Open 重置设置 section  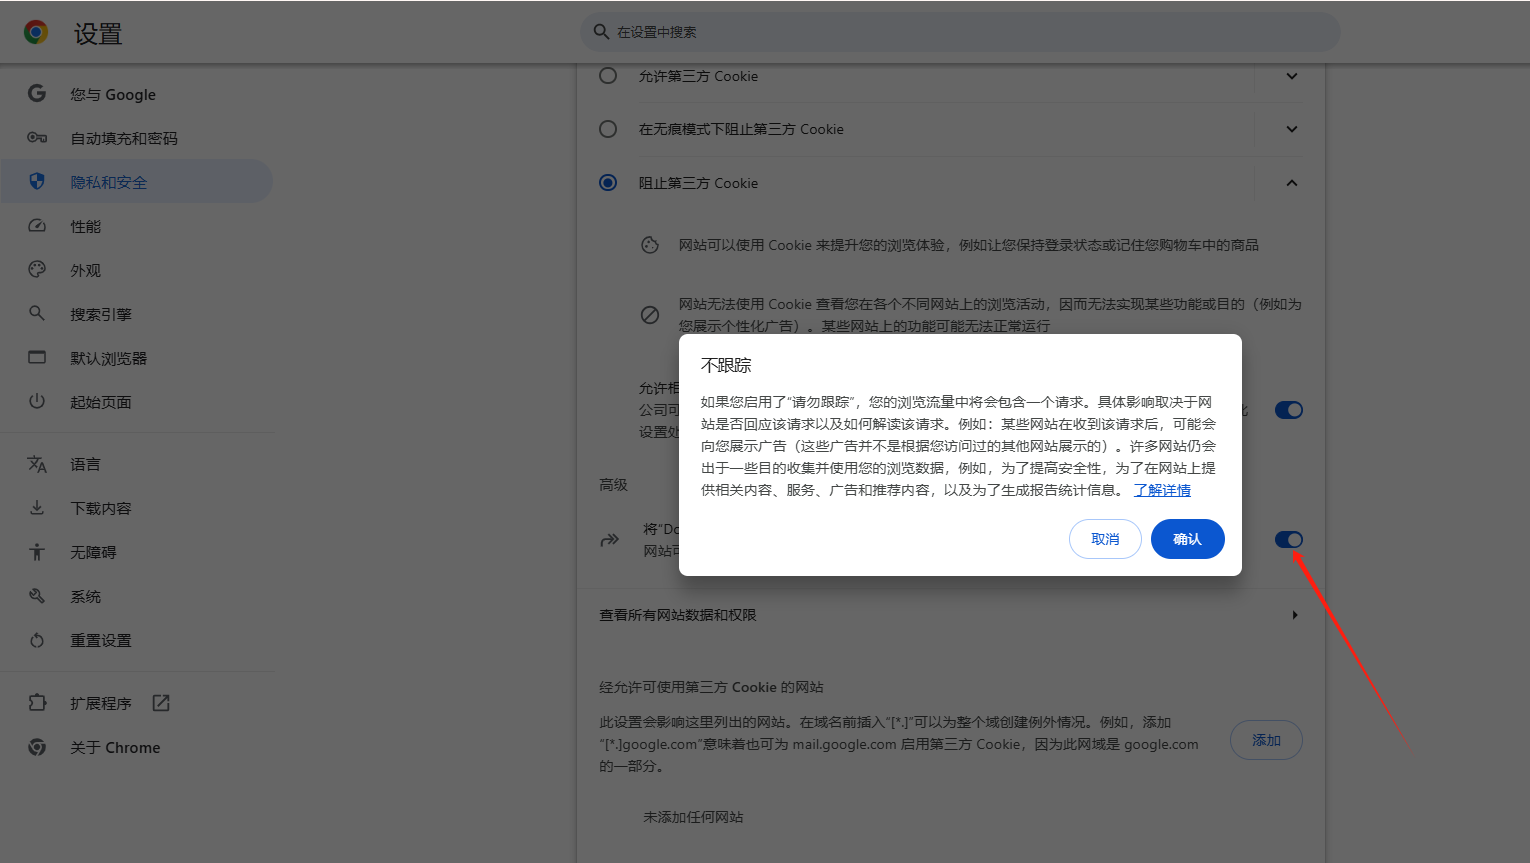click(x=137, y=640)
